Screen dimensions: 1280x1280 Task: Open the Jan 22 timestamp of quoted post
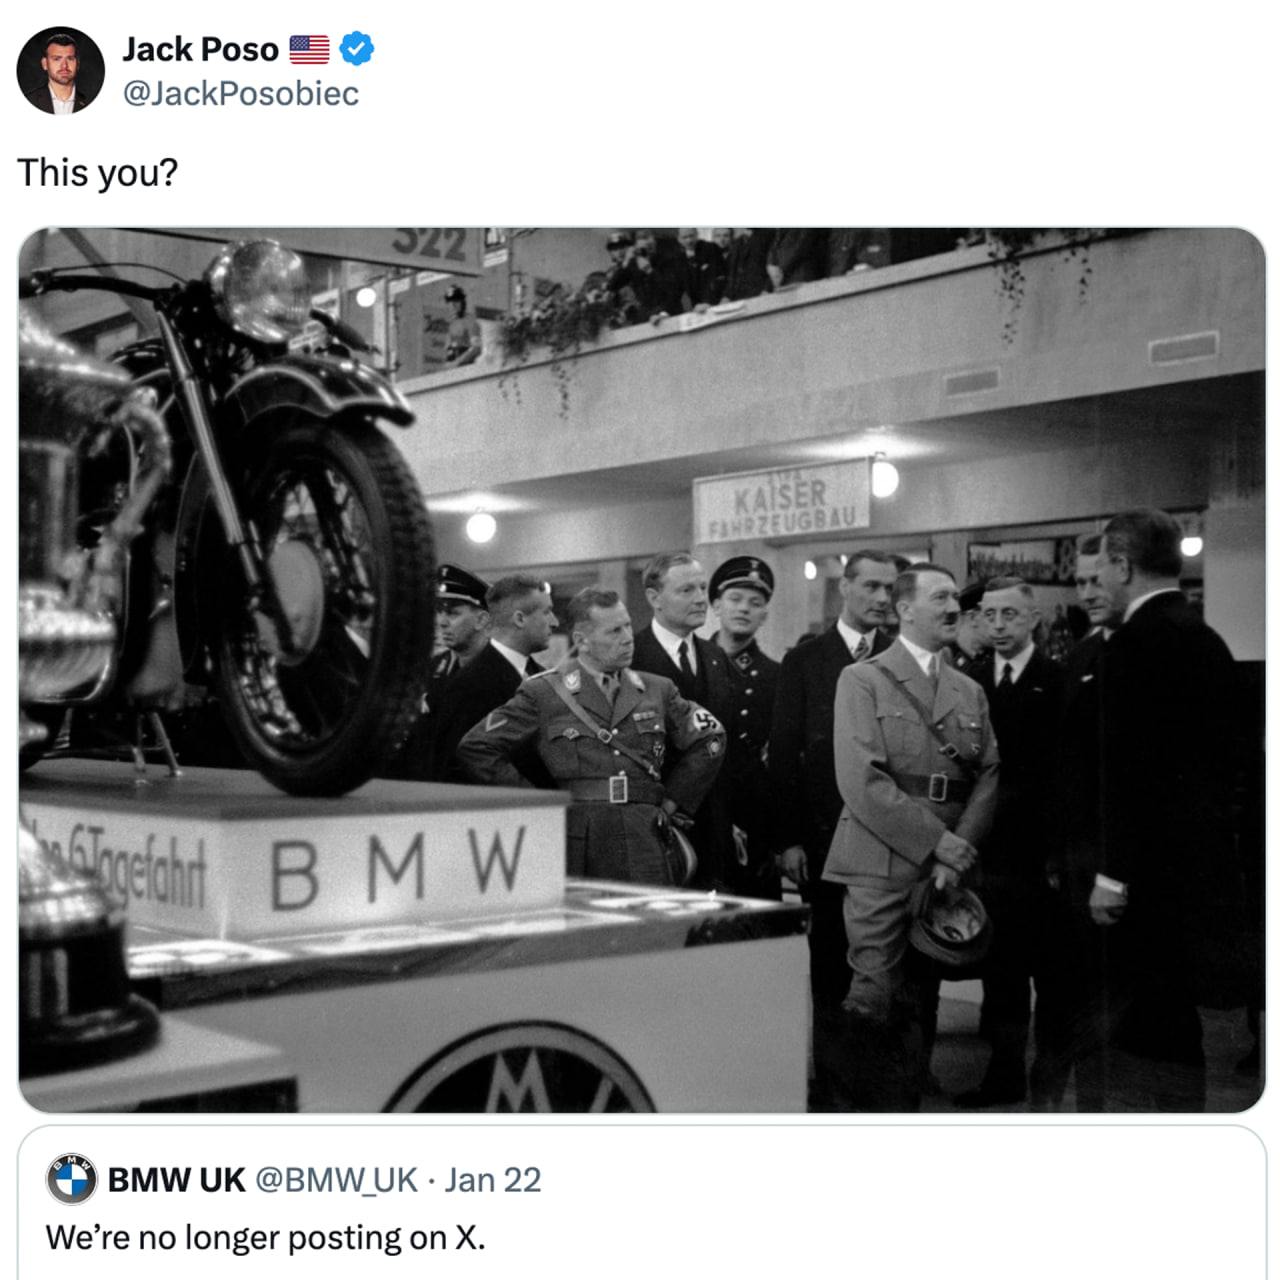(493, 1180)
